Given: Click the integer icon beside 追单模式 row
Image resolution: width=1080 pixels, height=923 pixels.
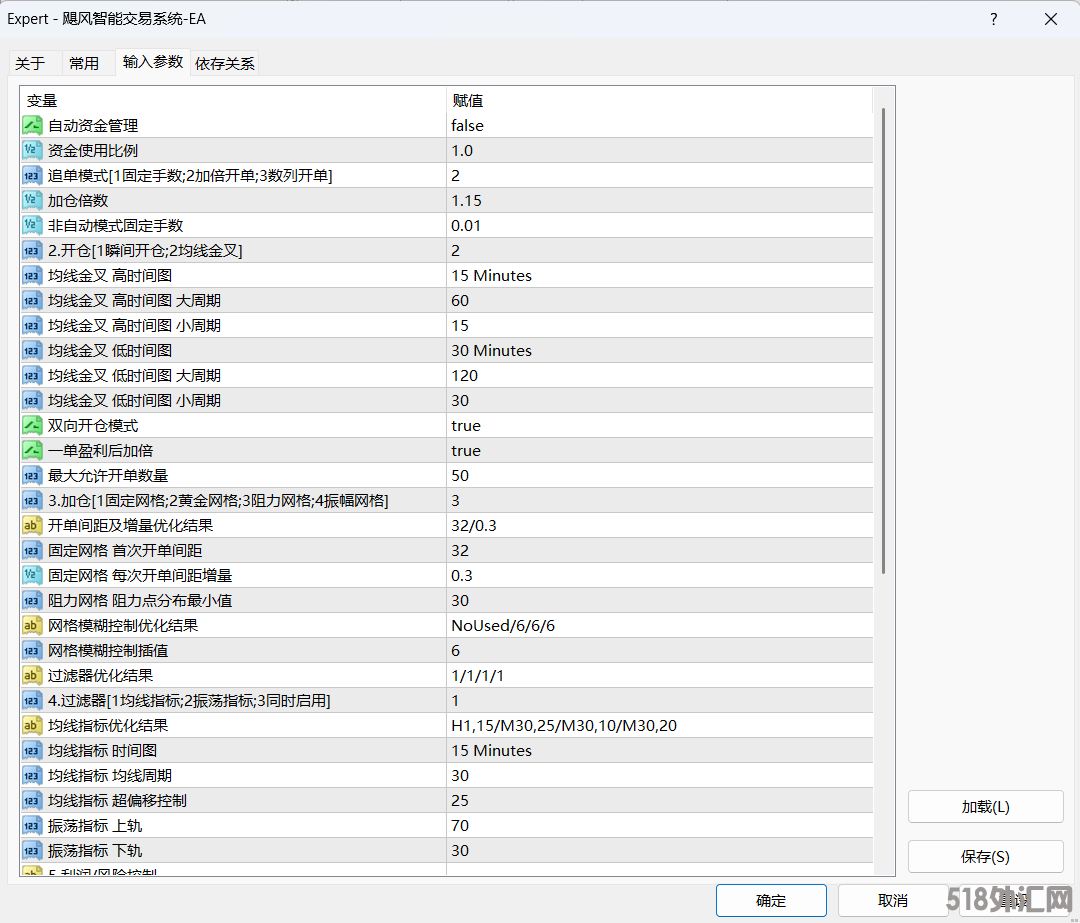Looking at the screenshot, I should pos(32,176).
